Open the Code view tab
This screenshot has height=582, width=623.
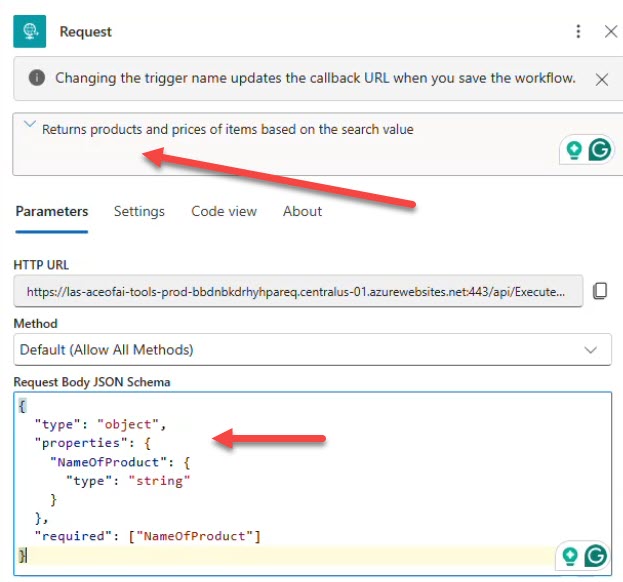(224, 211)
